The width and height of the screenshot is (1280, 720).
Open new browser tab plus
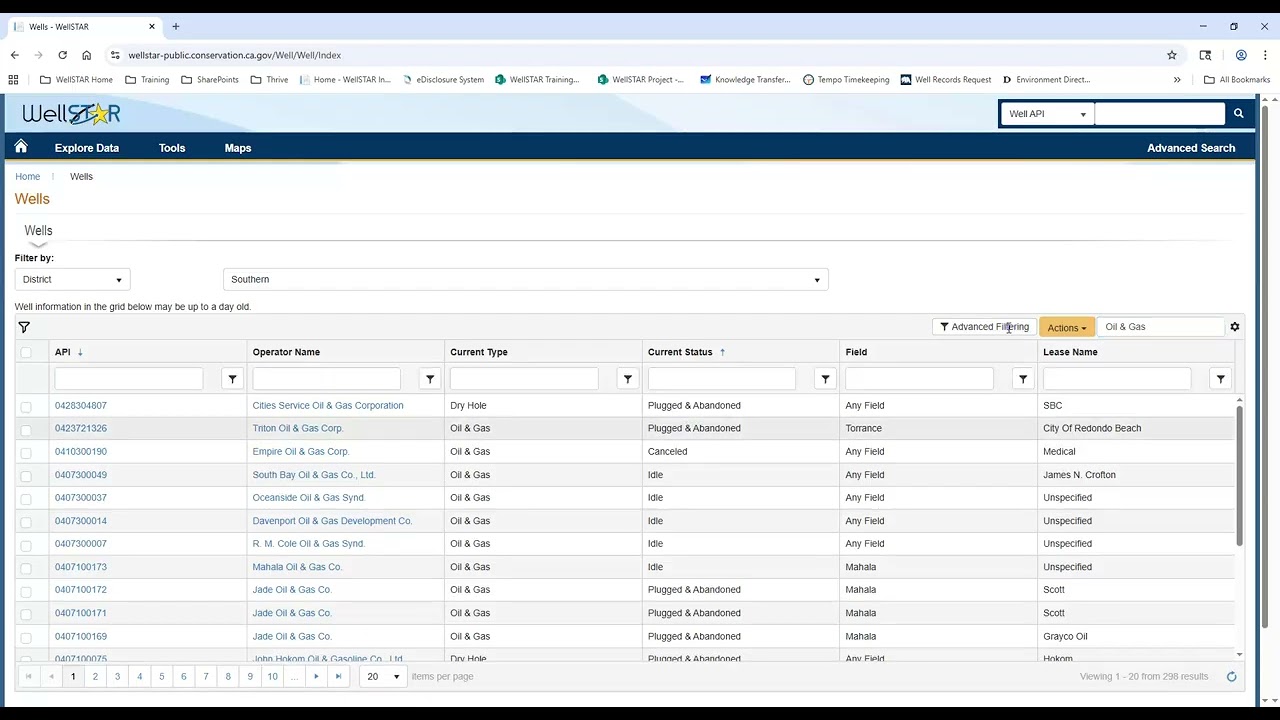click(175, 27)
